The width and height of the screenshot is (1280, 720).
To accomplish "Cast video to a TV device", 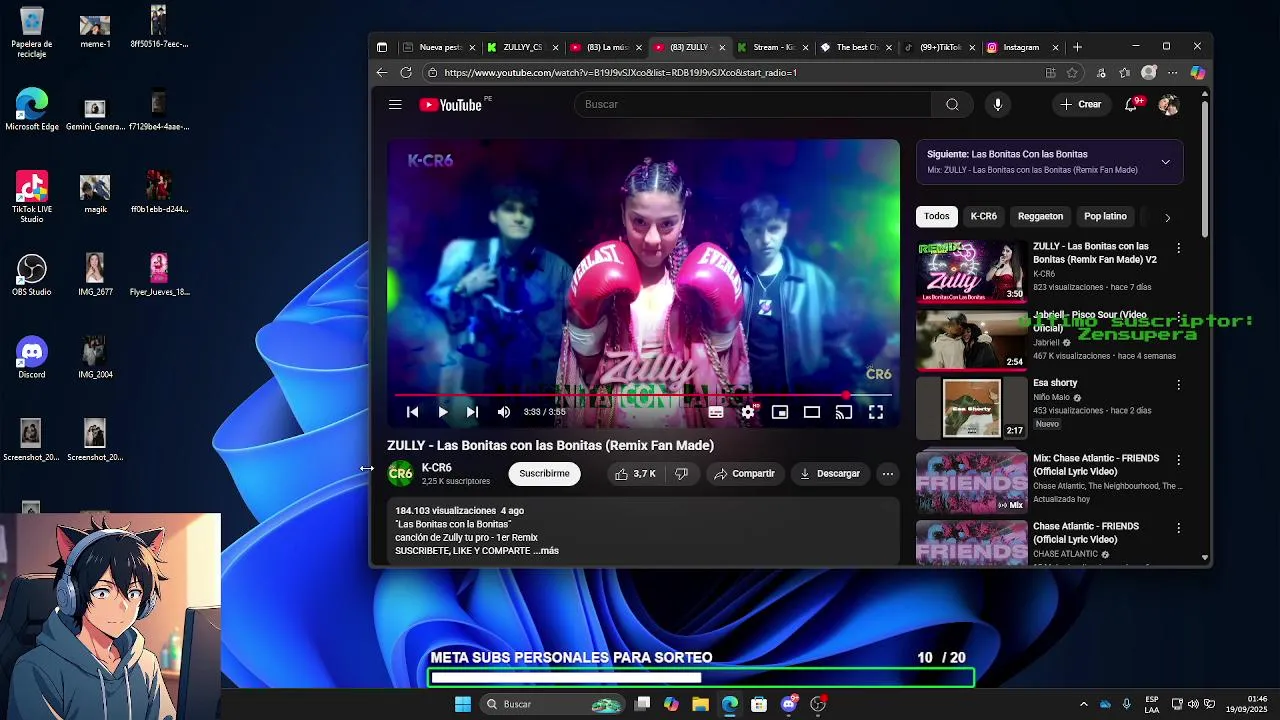I will pyautogui.click(x=844, y=412).
